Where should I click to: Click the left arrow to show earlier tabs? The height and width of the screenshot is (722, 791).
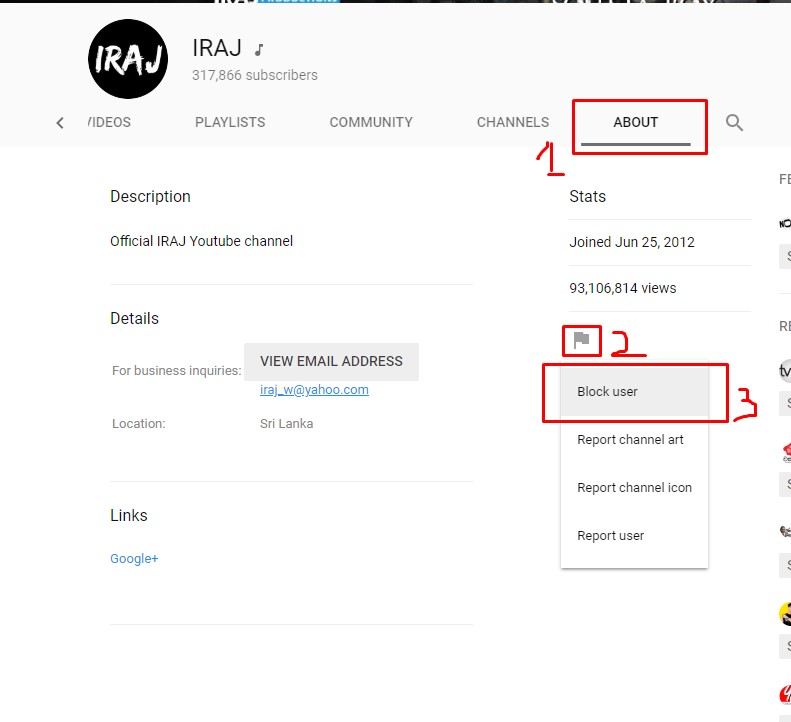tap(60, 123)
